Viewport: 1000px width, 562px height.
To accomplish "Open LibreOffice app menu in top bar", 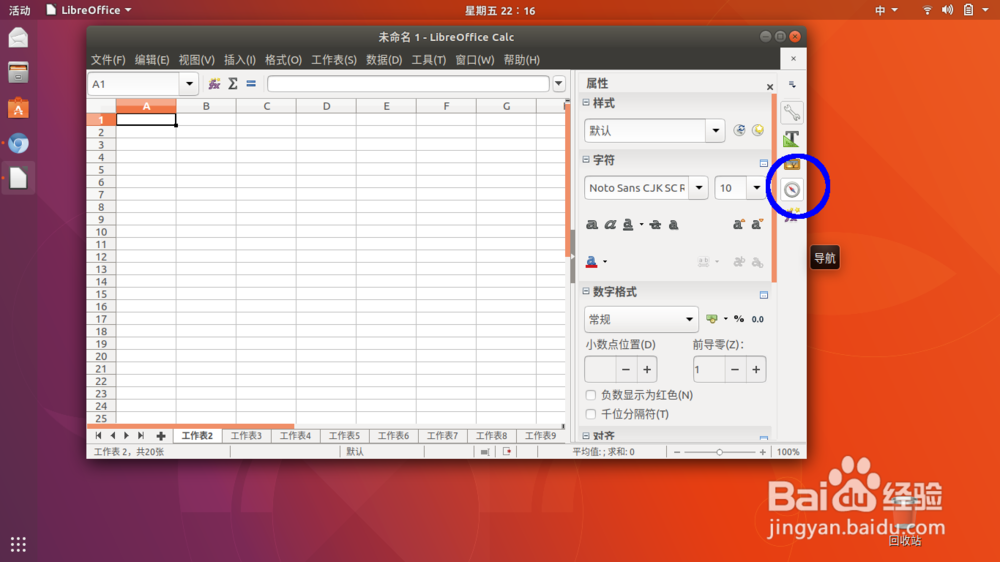I will [x=89, y=10].
